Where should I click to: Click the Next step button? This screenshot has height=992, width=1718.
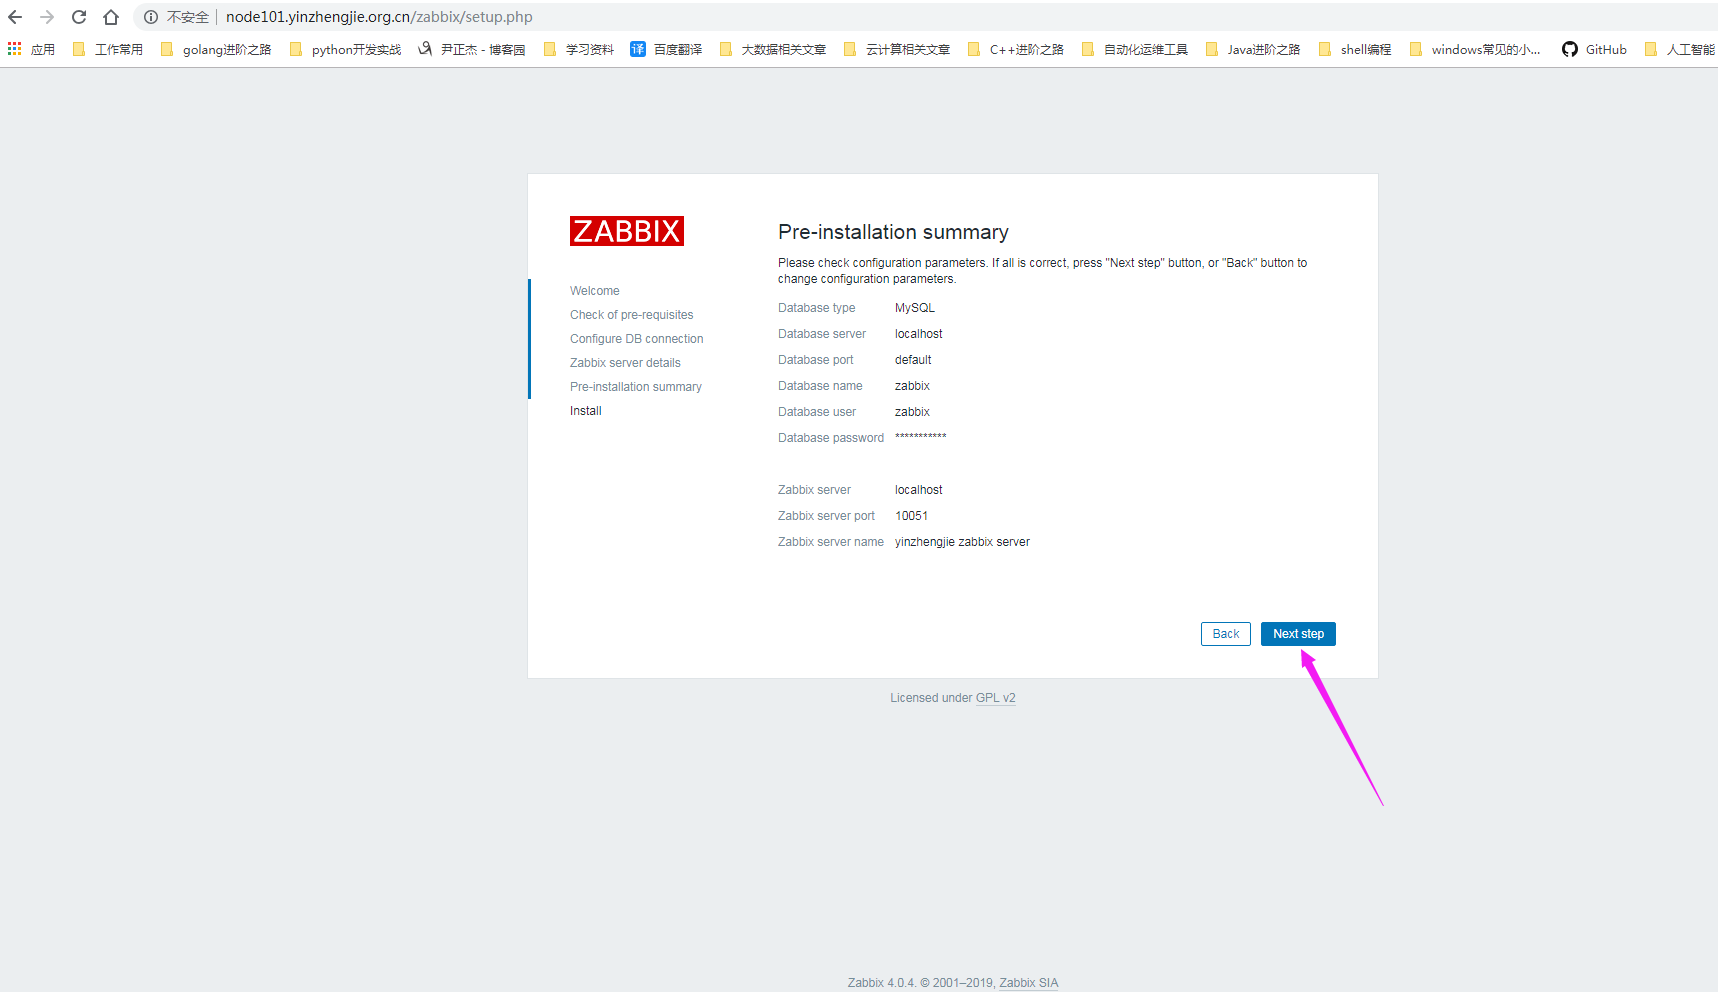point(1298,634)
